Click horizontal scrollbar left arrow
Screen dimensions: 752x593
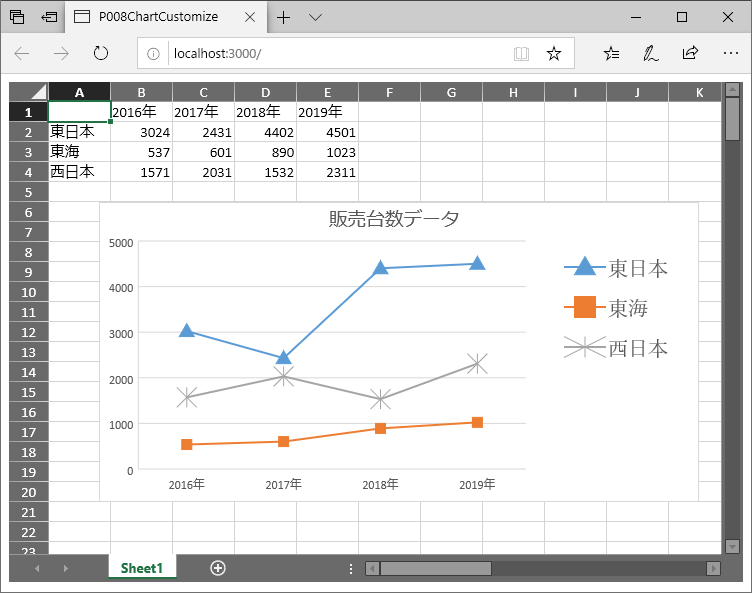click(x=372, y=569)
